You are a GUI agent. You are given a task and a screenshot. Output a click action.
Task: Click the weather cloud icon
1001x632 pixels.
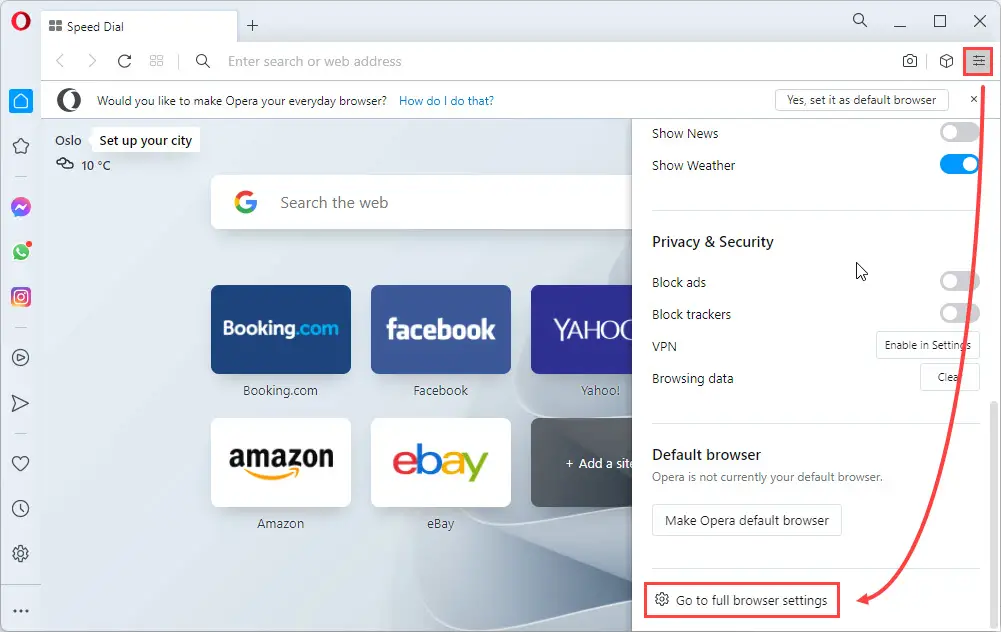(65, 164)
